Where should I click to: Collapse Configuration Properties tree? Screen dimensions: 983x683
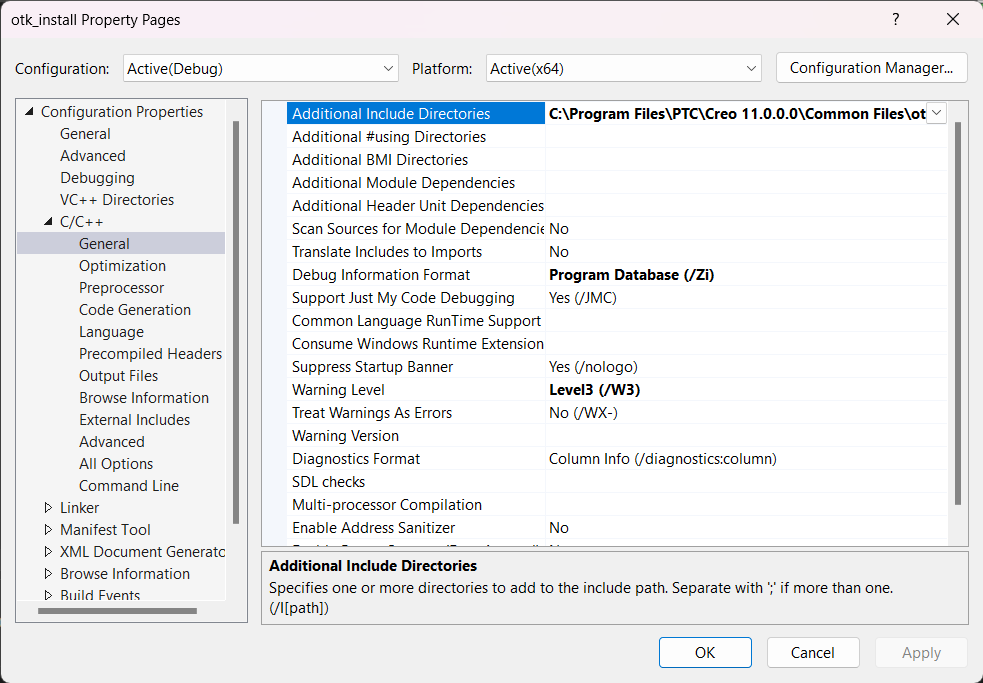tap(30, 111)
